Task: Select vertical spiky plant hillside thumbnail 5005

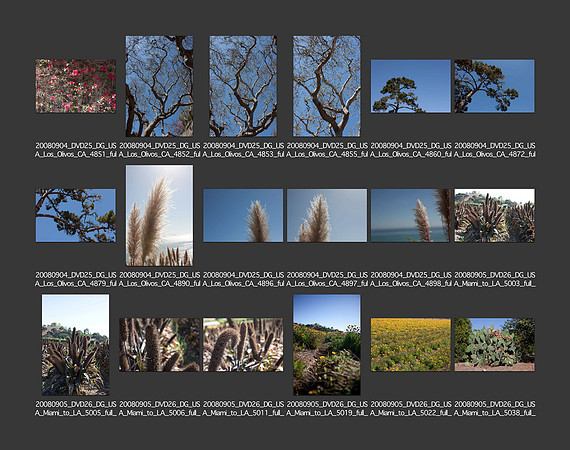Action: pyautogui.click(x=76, y=345)
